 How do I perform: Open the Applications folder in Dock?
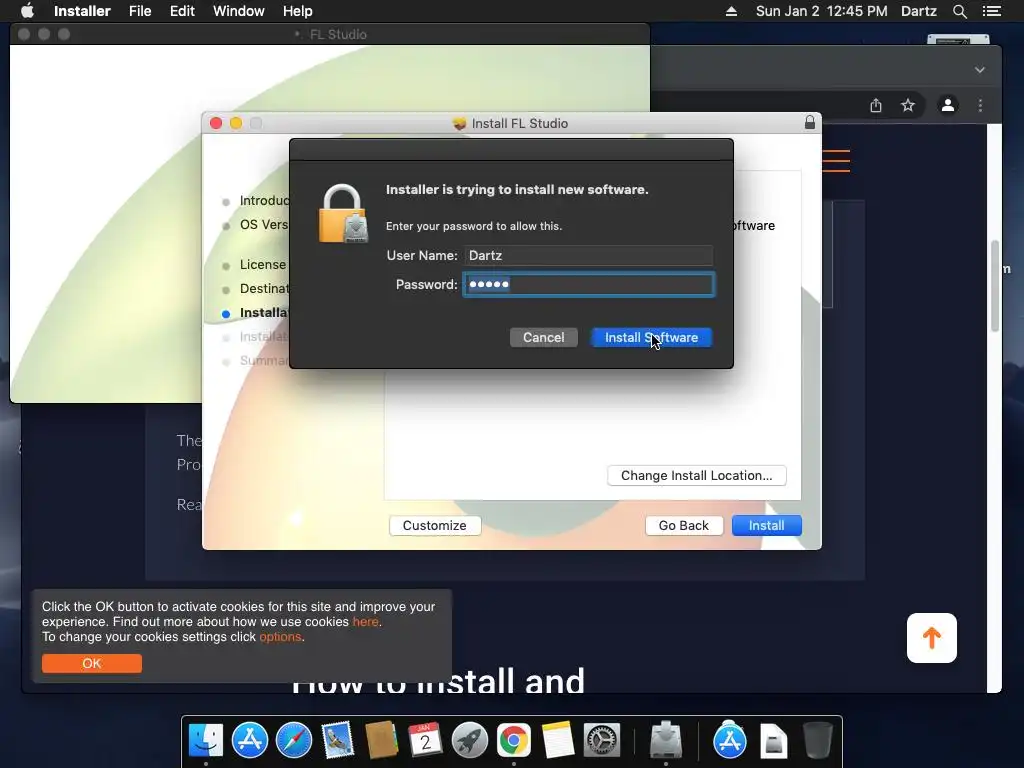click(729, 741)
